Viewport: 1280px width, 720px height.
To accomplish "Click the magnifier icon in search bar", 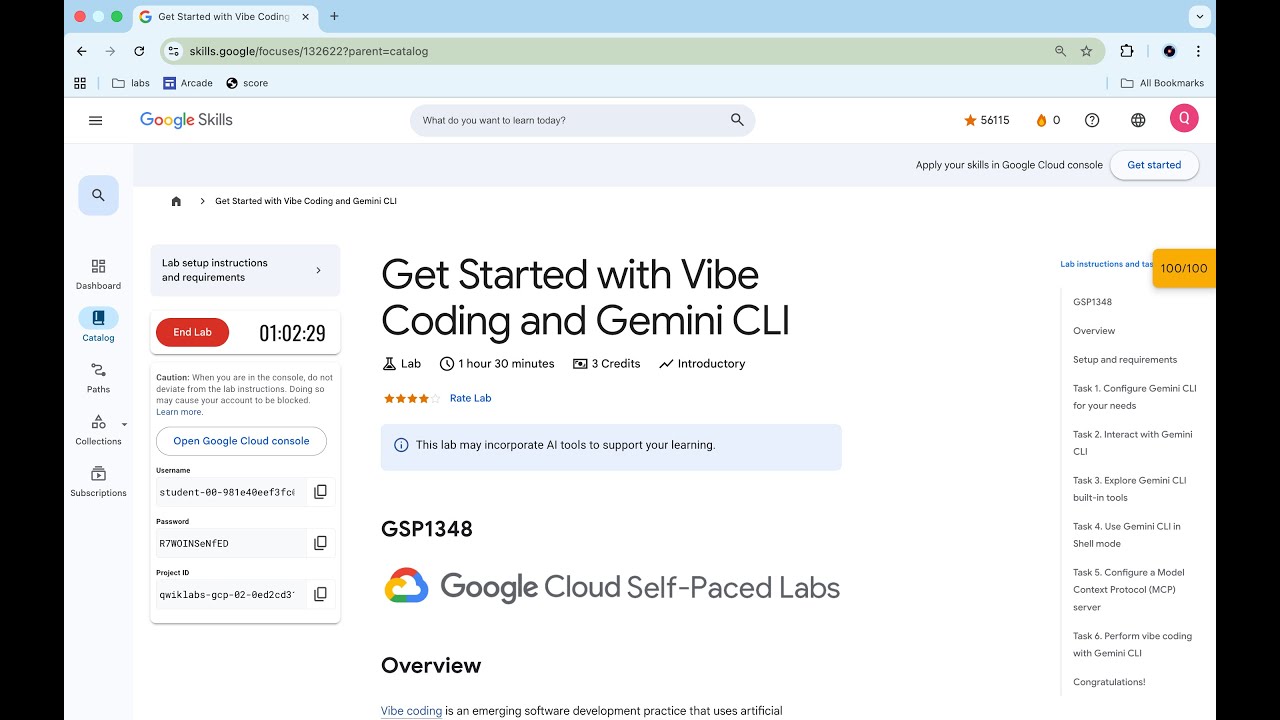I will (x=737, y=120).
